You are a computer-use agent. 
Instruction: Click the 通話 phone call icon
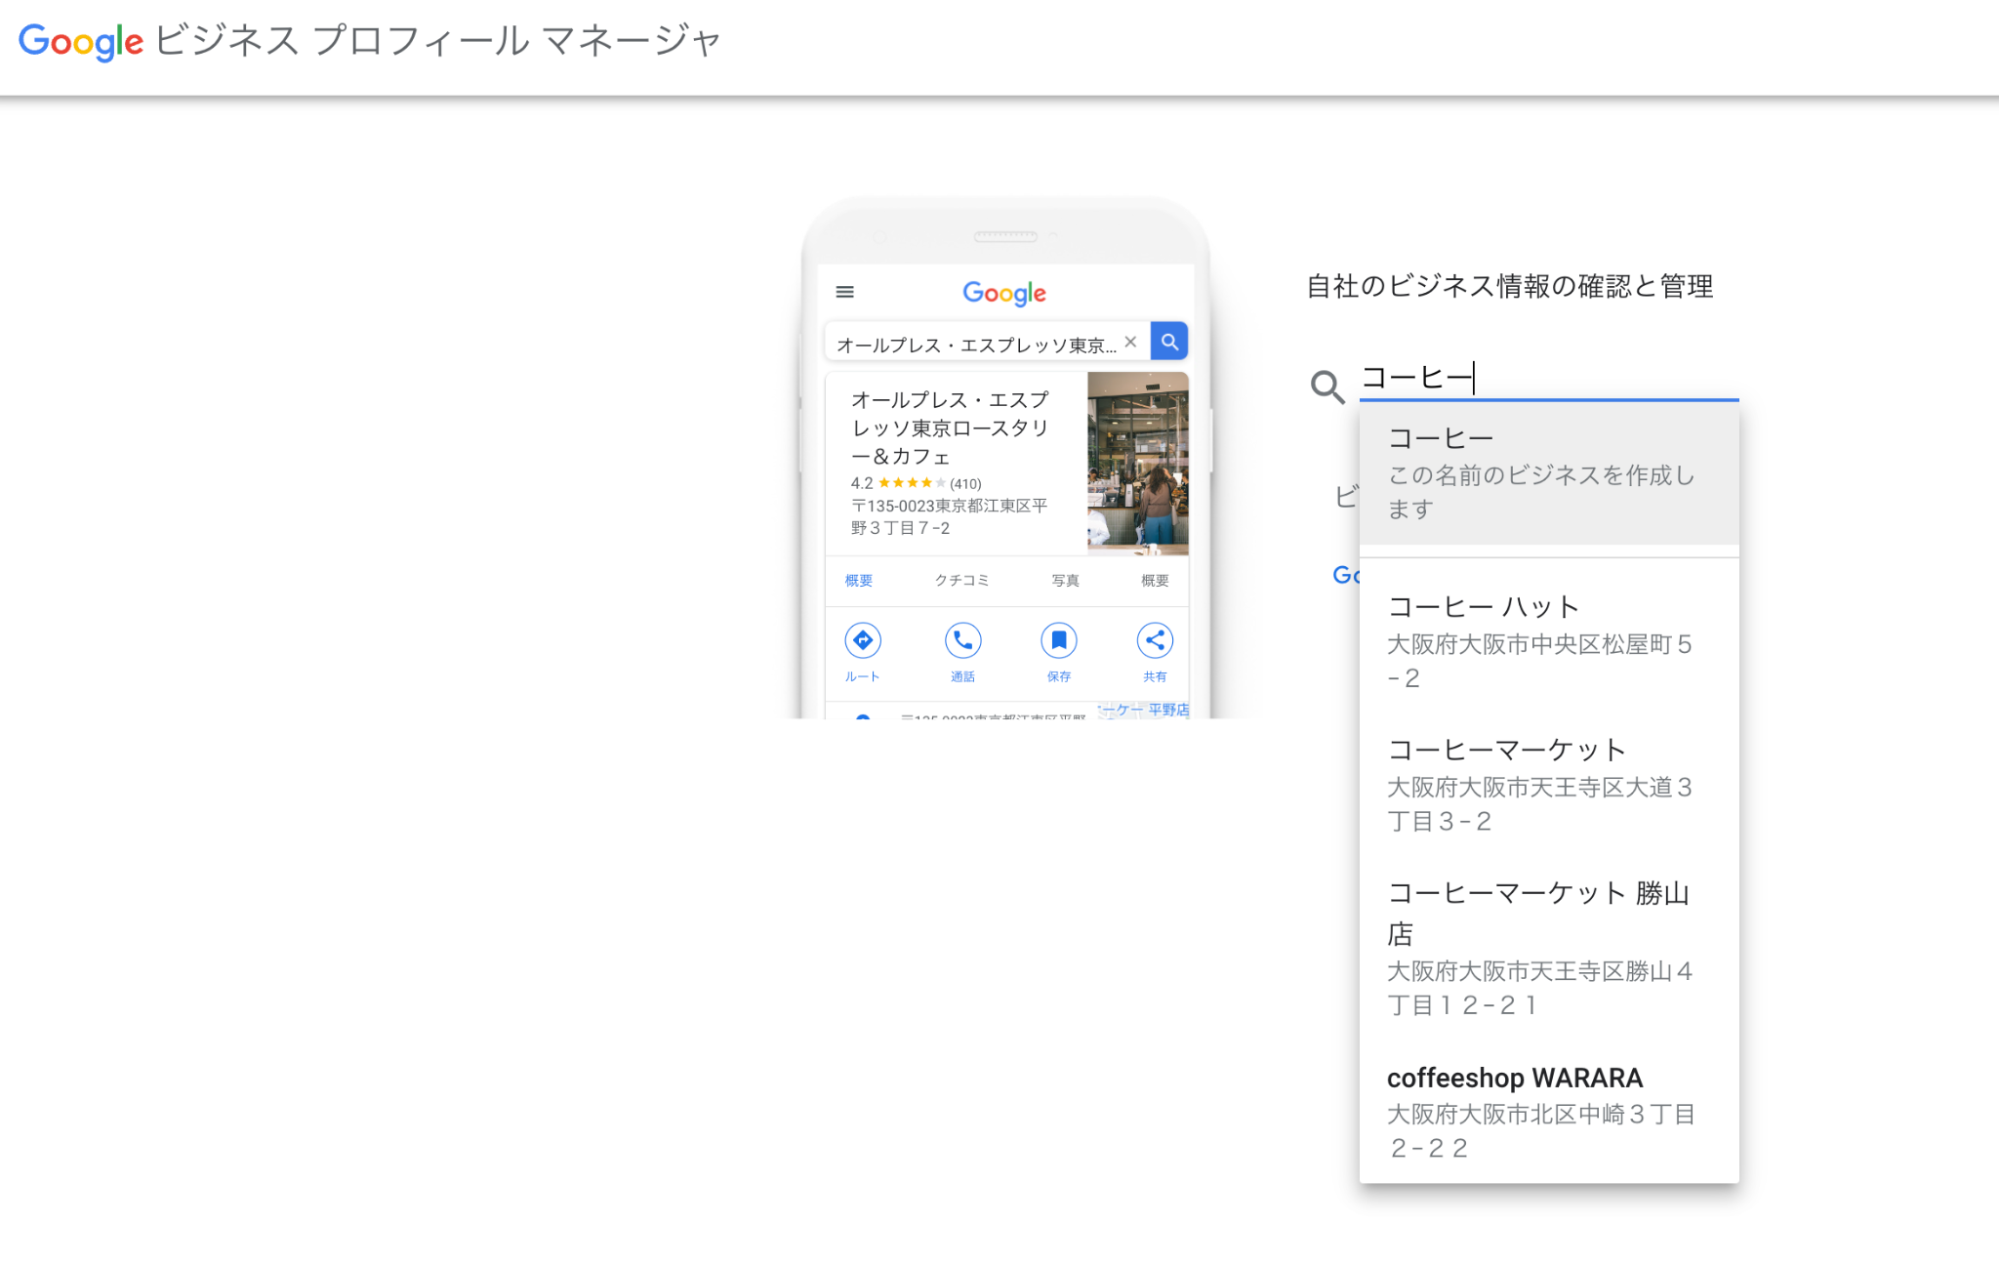tap(962, 641)
